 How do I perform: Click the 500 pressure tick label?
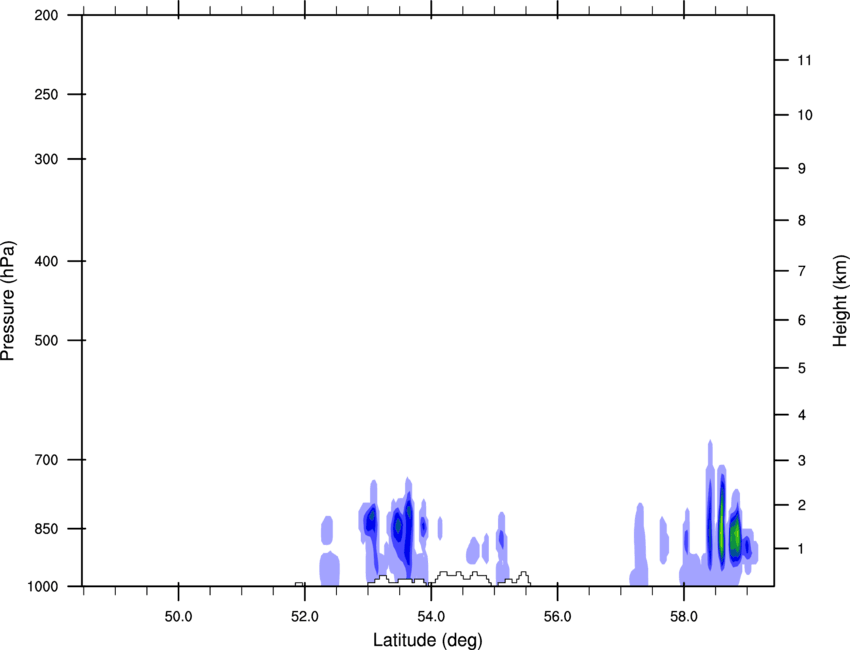click(x=46, y=340)
